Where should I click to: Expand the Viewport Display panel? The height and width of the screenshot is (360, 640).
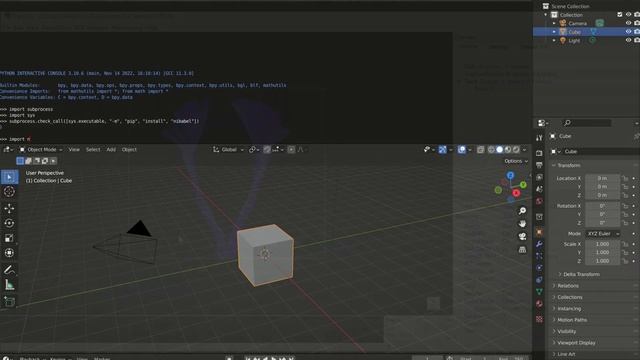pos(576,343)
